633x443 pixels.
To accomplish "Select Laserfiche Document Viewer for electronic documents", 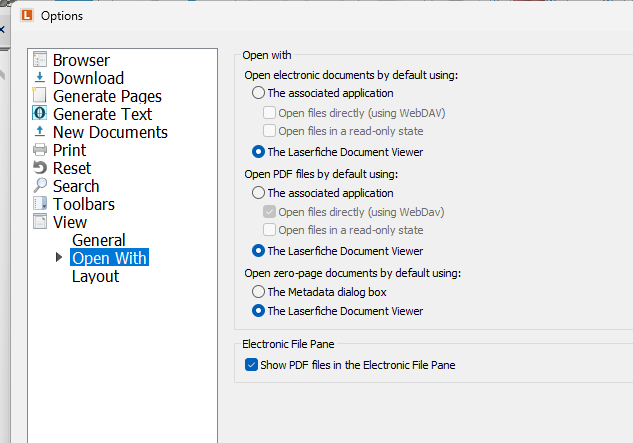I will pos(258,152).
